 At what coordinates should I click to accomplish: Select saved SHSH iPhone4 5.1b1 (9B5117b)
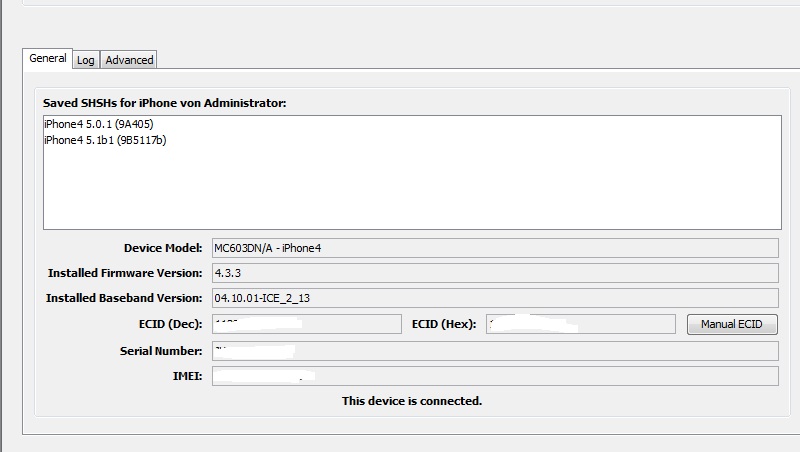click(x=105, y=140)
